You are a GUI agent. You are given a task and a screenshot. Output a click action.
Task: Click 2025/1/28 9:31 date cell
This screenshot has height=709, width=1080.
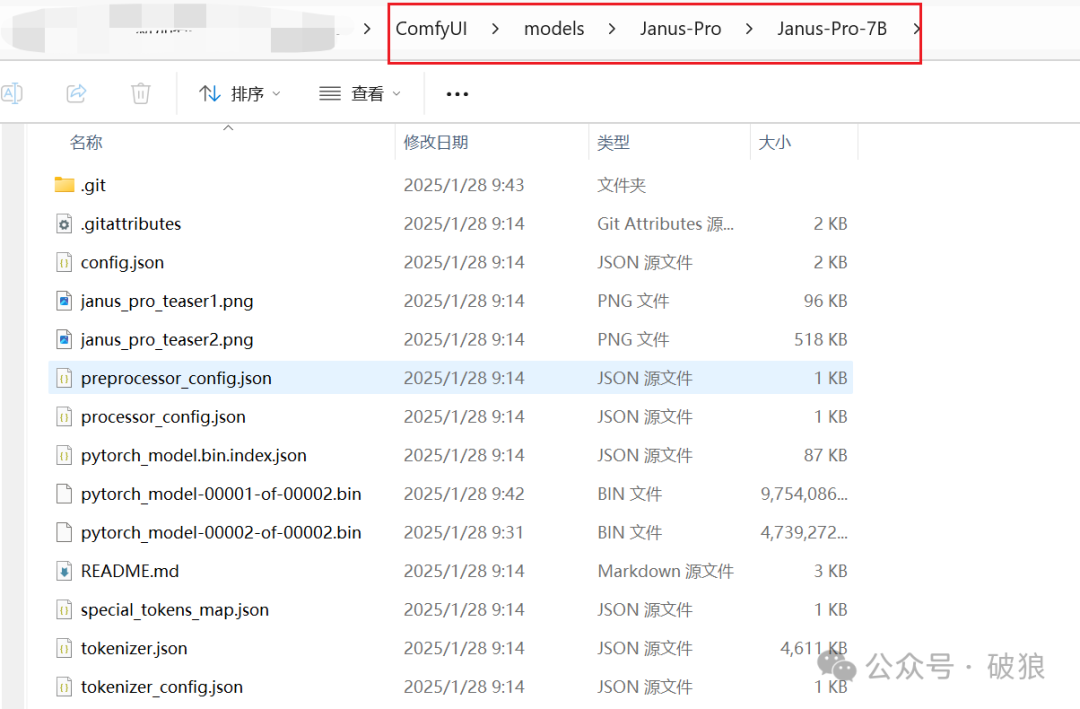tap(464, 533)
